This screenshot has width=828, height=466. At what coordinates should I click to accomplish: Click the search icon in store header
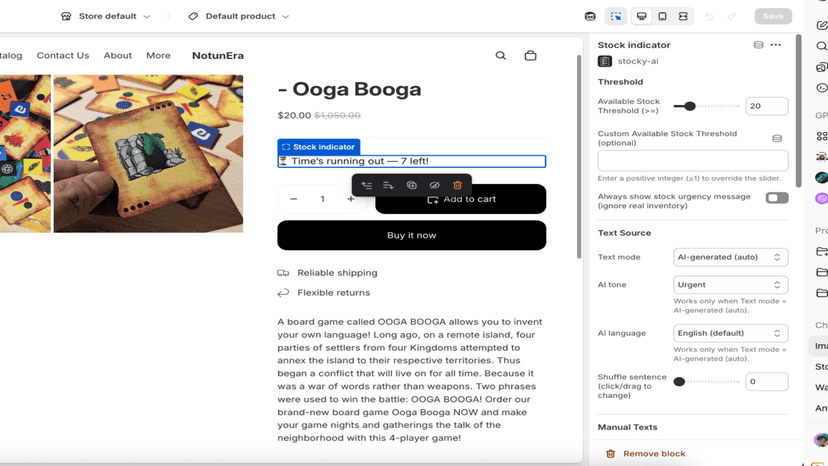501,55
